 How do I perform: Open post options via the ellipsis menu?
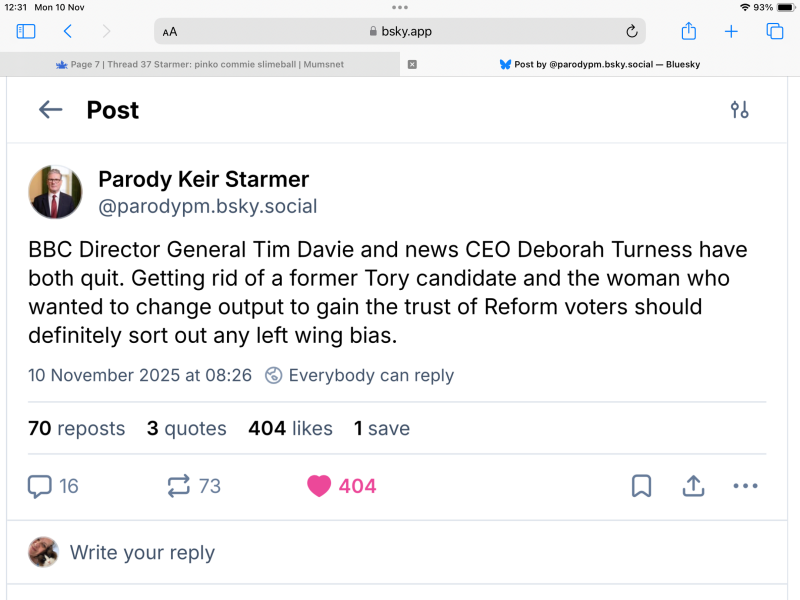[745, 486]
